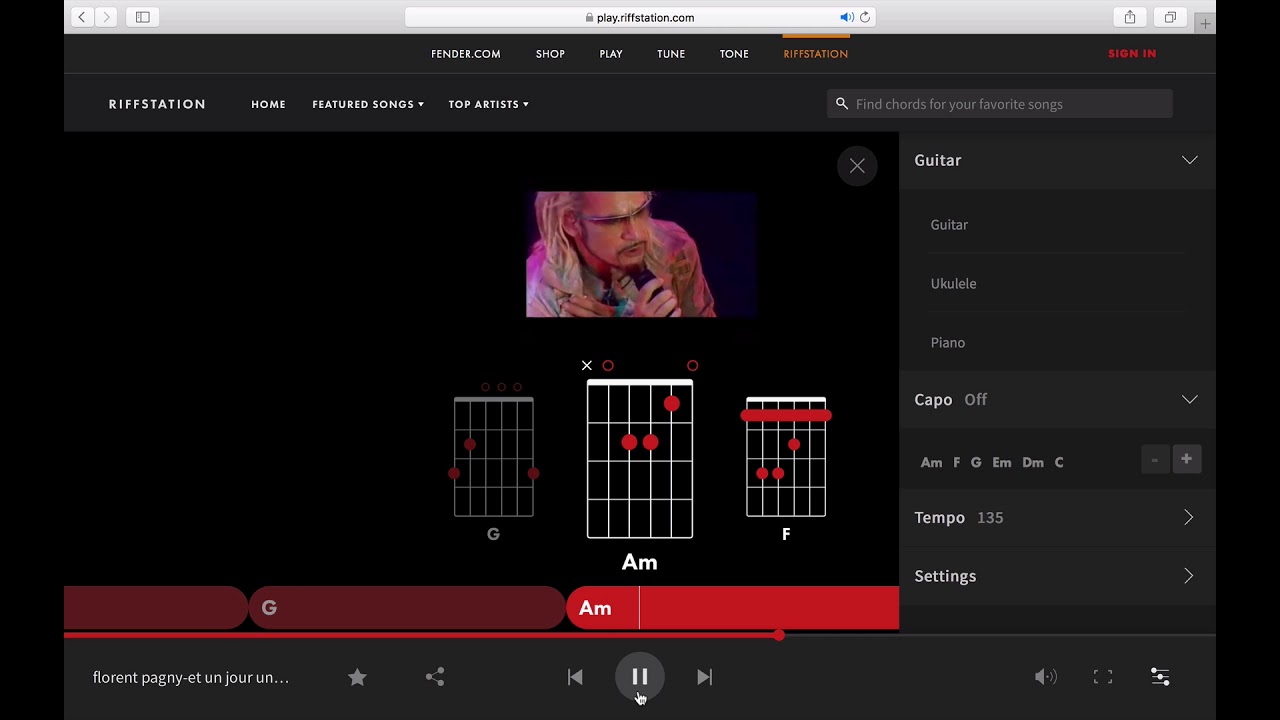
Task: Close the chord player with the X button
Action: point(857,166)
